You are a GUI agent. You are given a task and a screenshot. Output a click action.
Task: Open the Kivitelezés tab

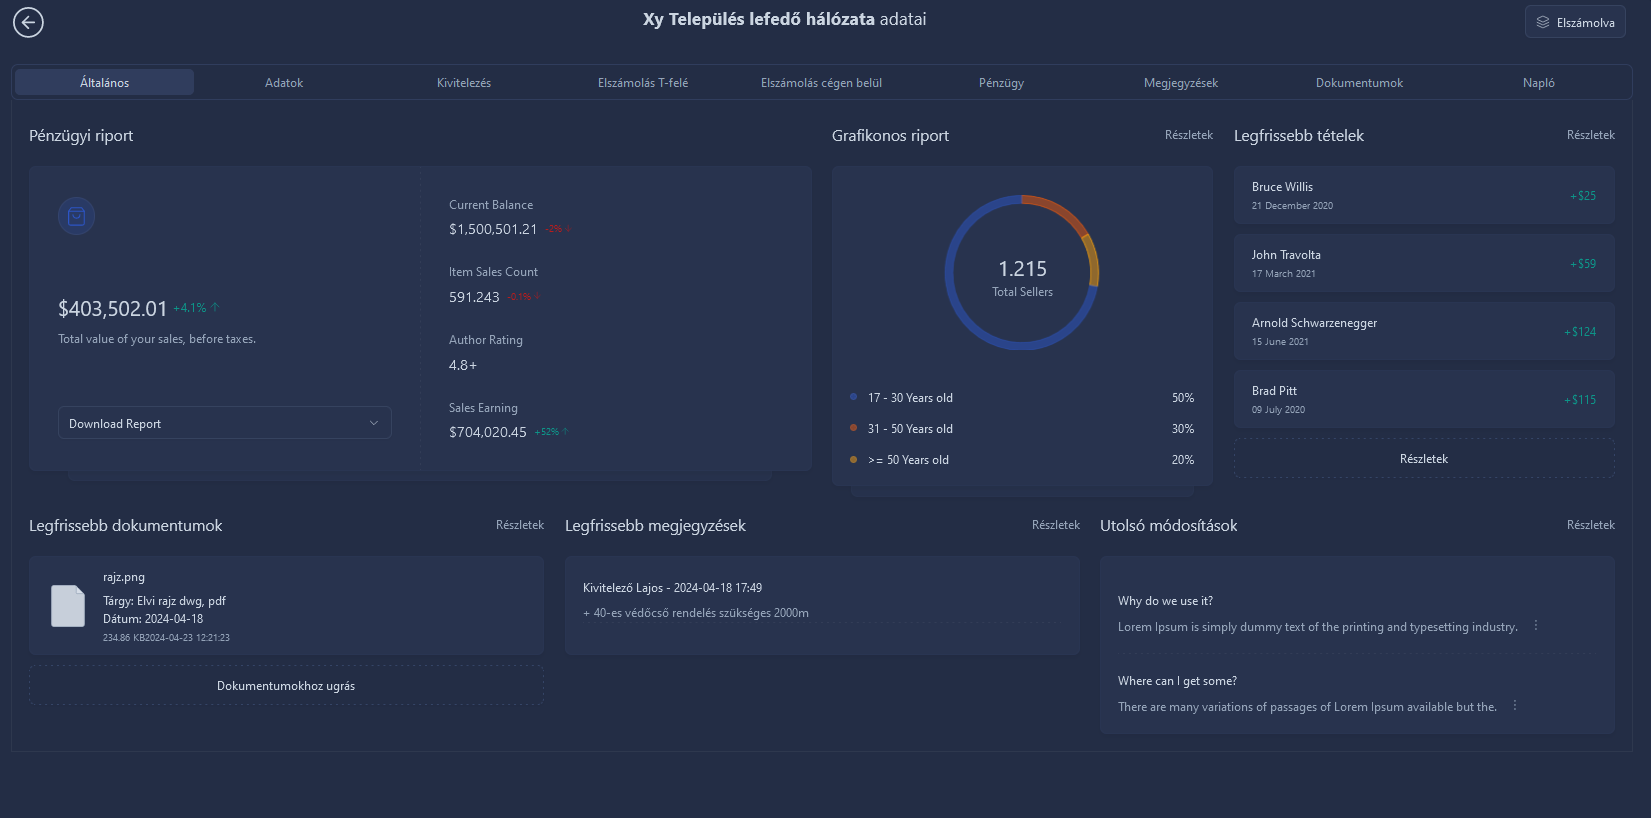click(464, 83)
